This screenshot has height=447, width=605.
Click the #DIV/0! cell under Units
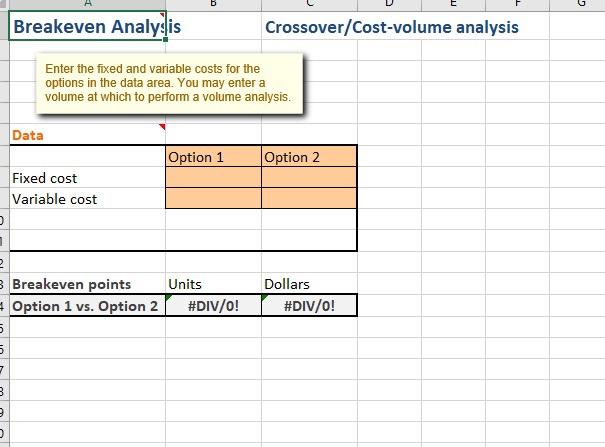coord(213,306)
